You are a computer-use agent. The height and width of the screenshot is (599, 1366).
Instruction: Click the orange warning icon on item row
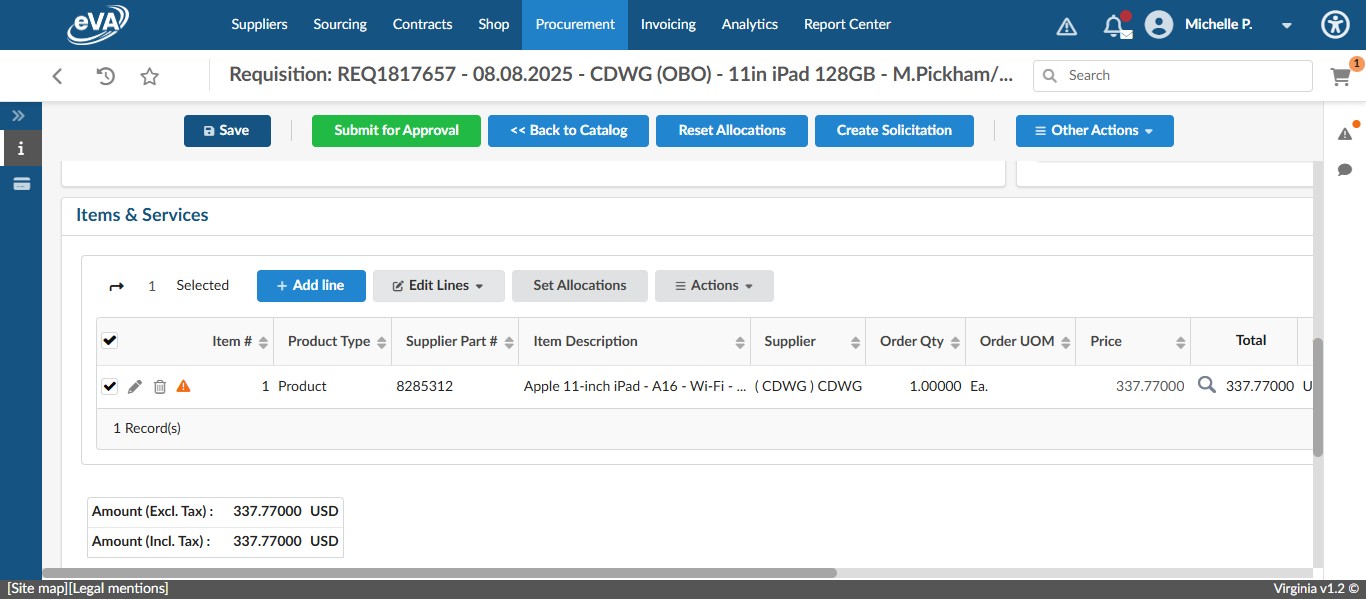(x=183, y=386)
